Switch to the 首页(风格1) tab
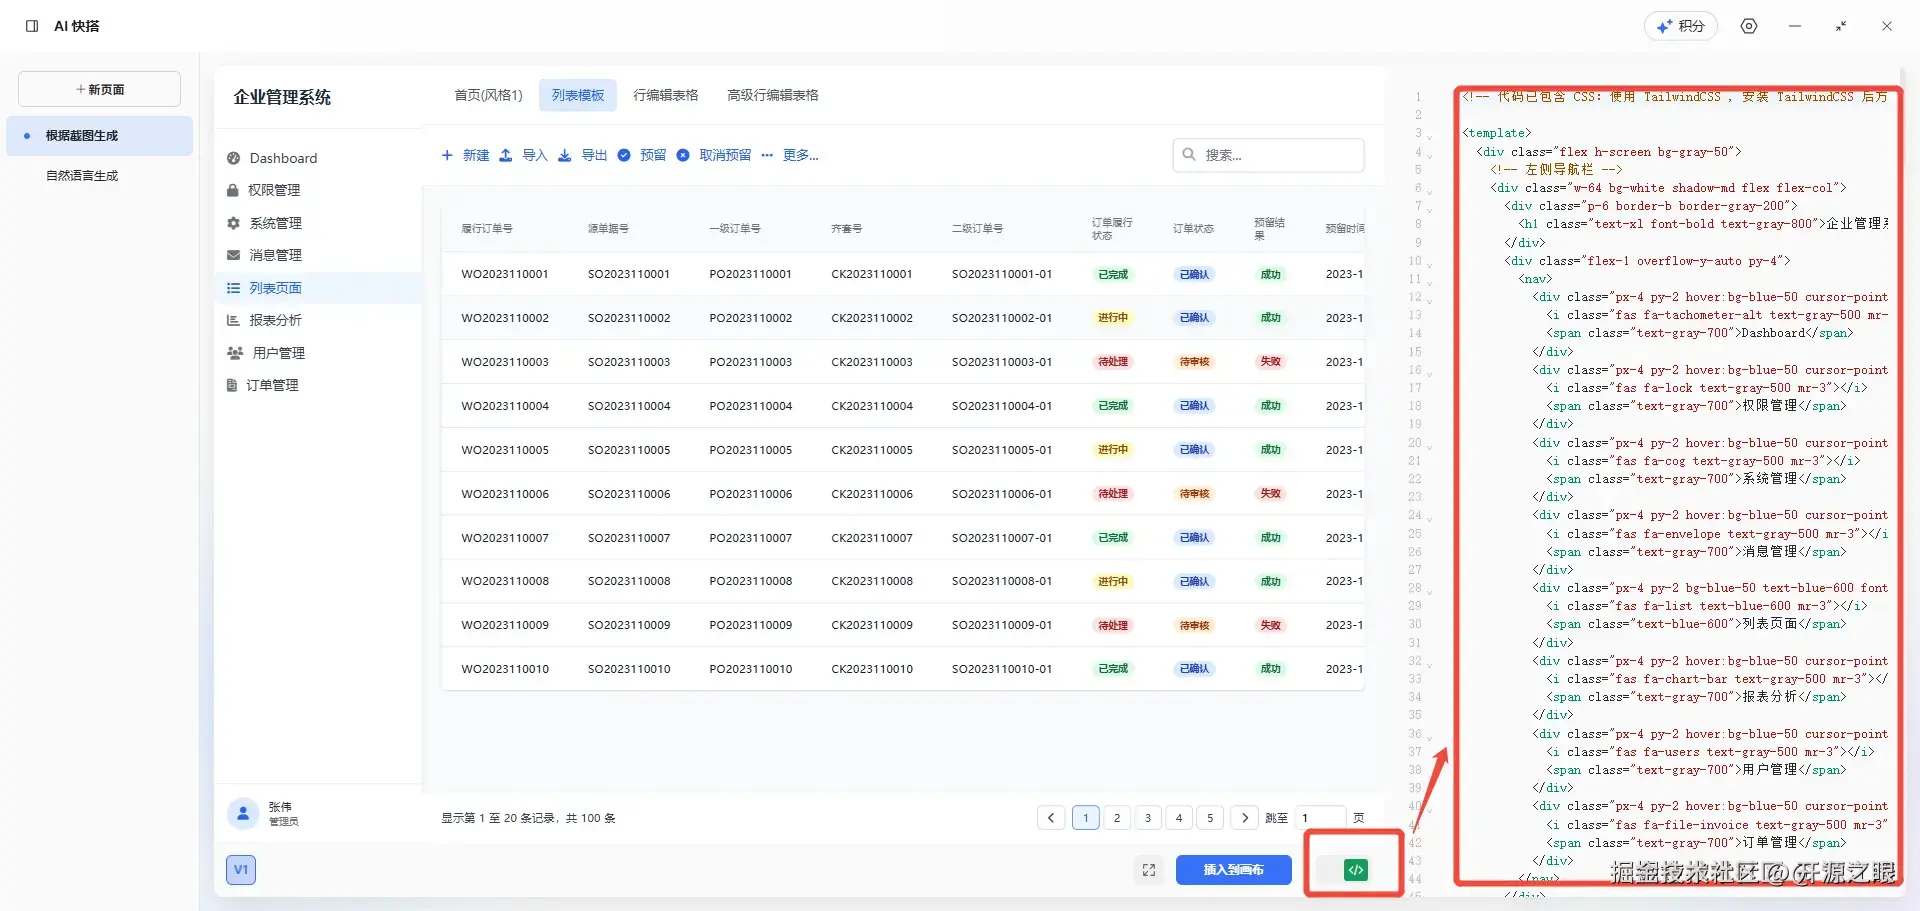This screenshot has height=911, width=1920. (x=489, y=95)
